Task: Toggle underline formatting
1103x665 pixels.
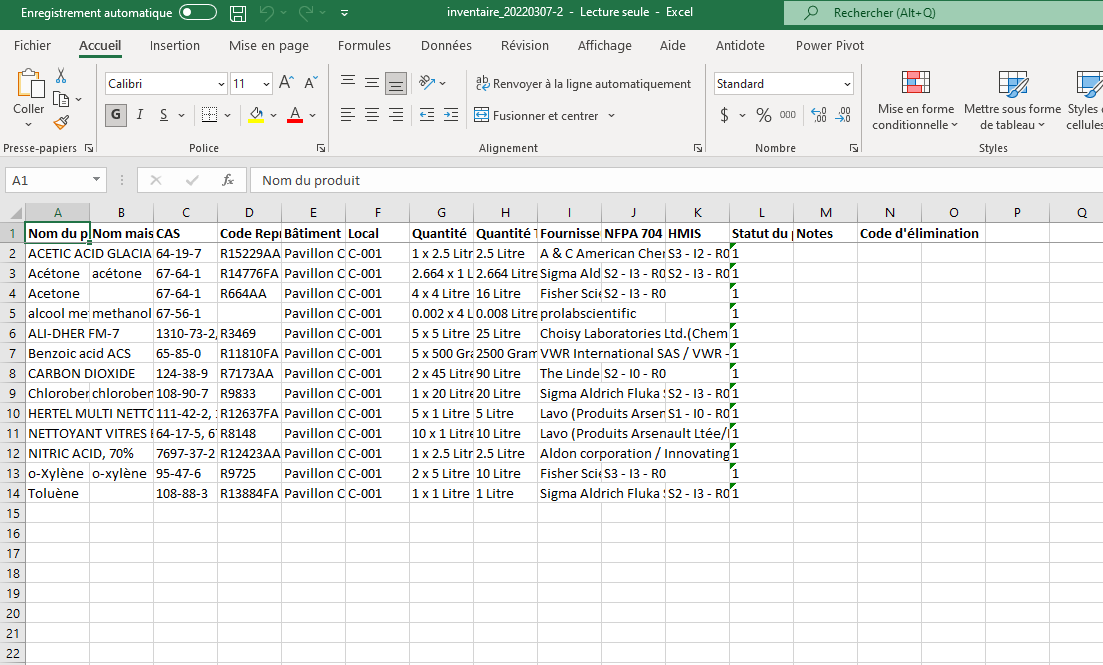Action: [164, 115]
